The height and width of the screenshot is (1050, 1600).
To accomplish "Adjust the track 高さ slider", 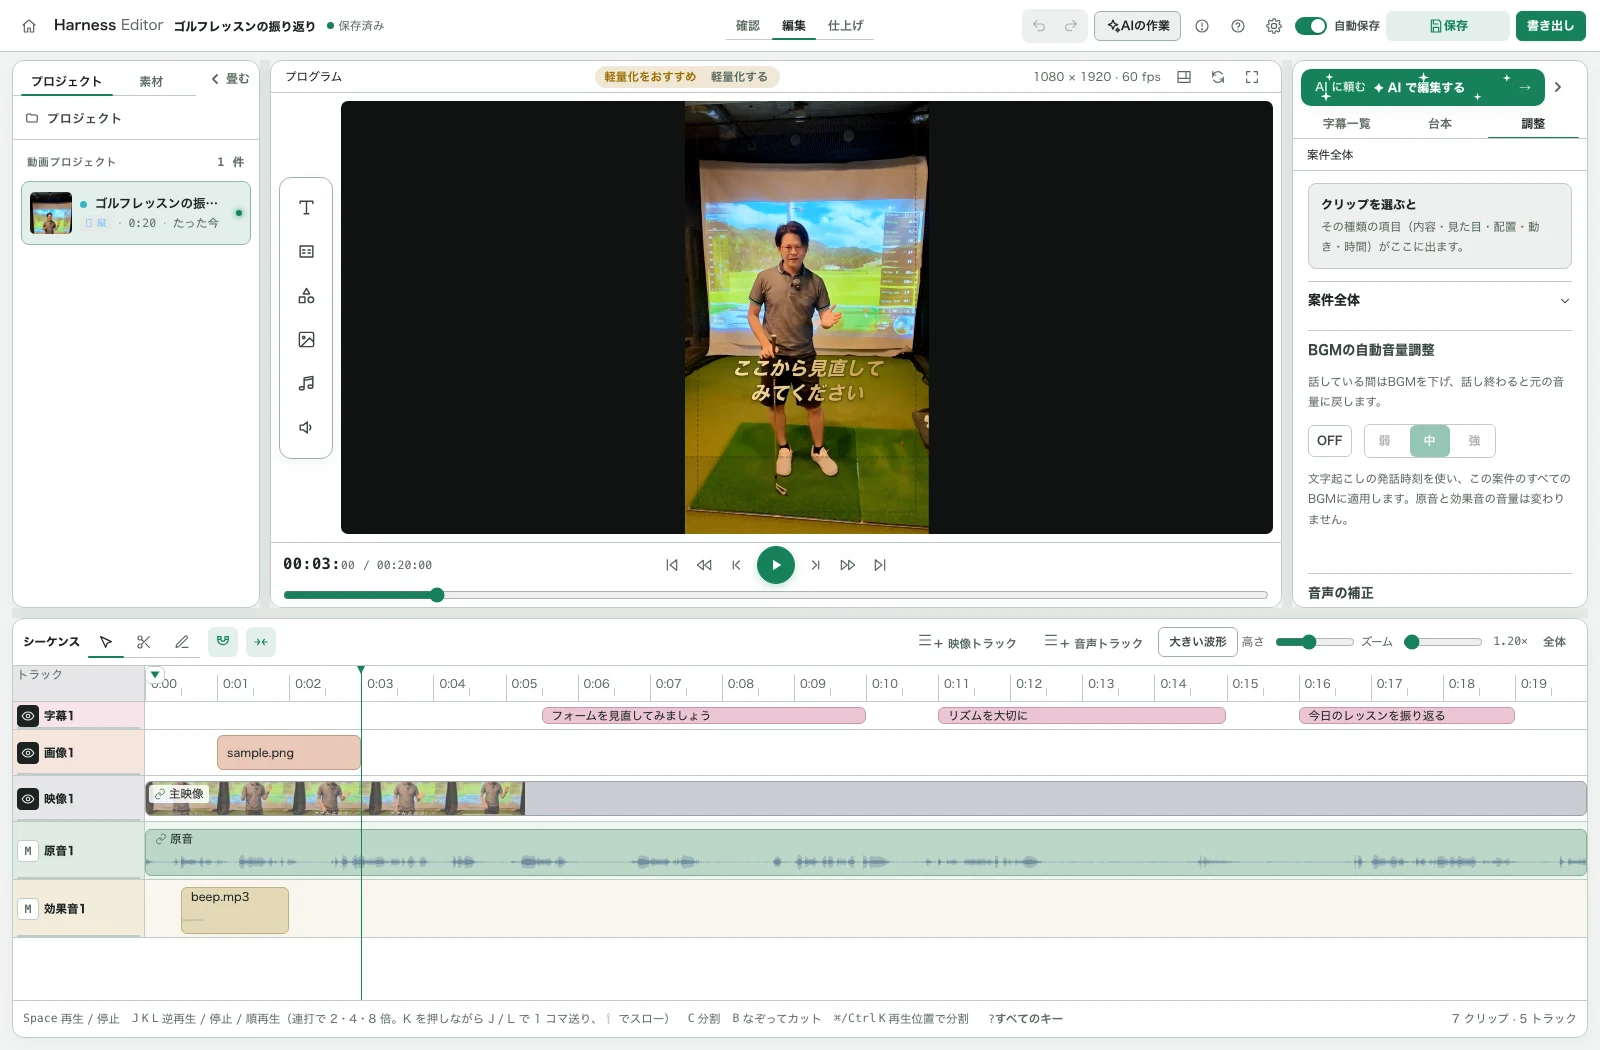I will 1314,642.
